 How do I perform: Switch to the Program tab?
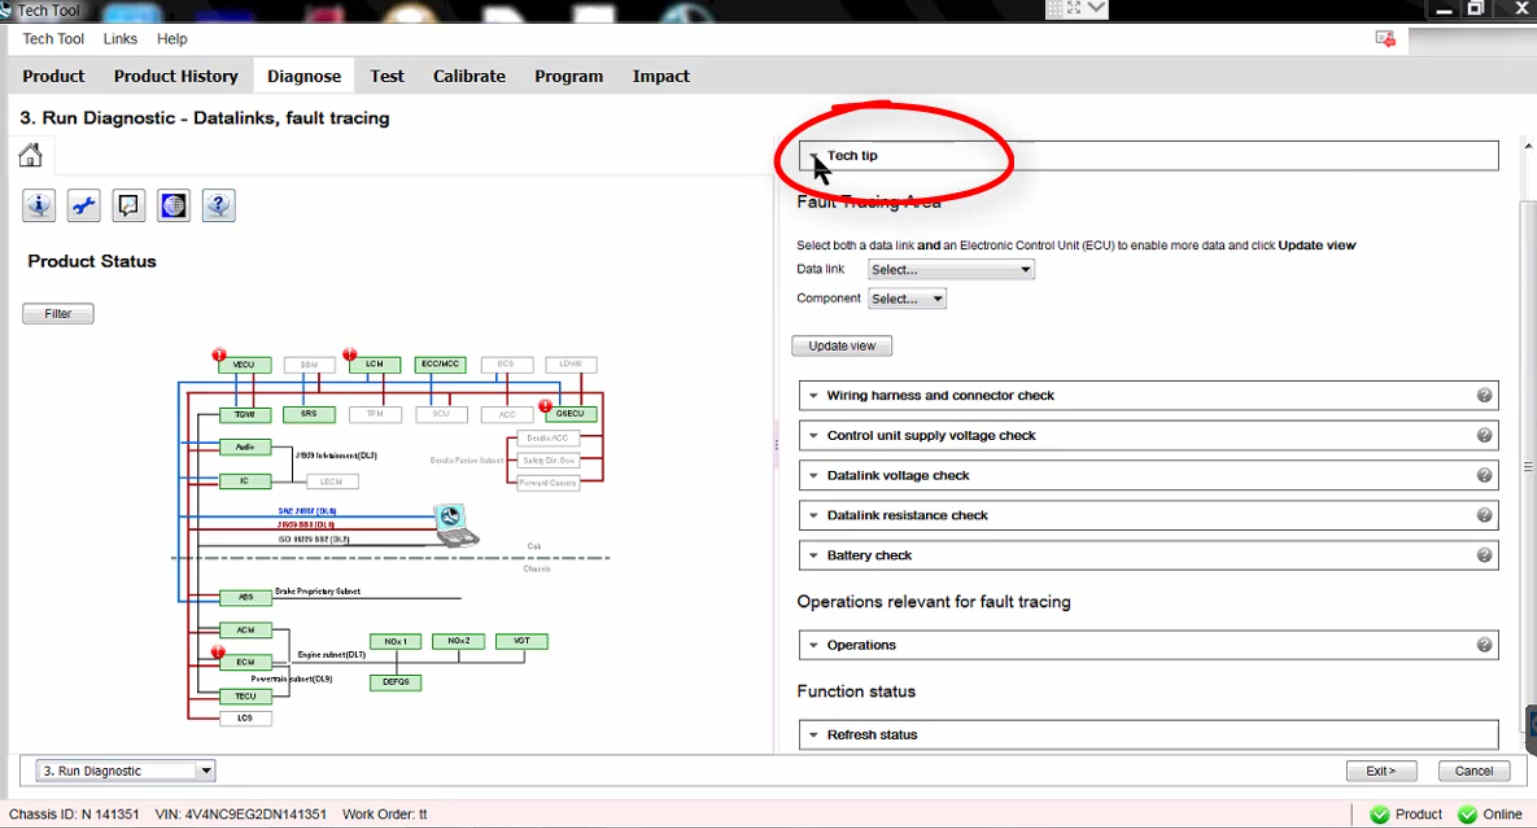(x=569, y=76)
